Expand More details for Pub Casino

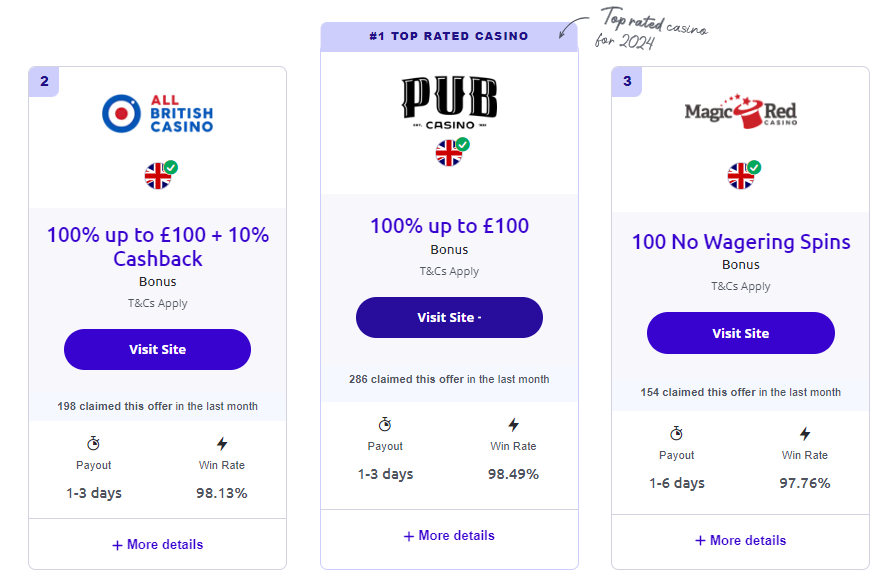(x=449, y=536)
